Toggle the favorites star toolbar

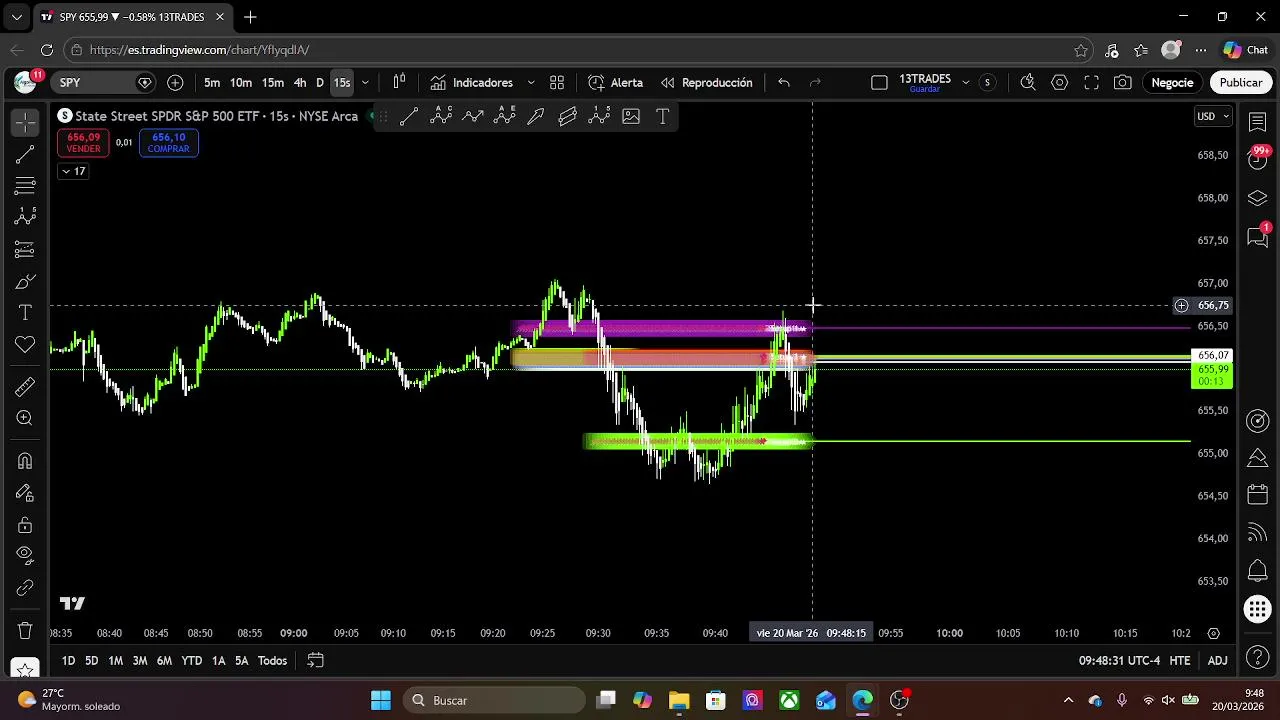[x=25, y=669]
